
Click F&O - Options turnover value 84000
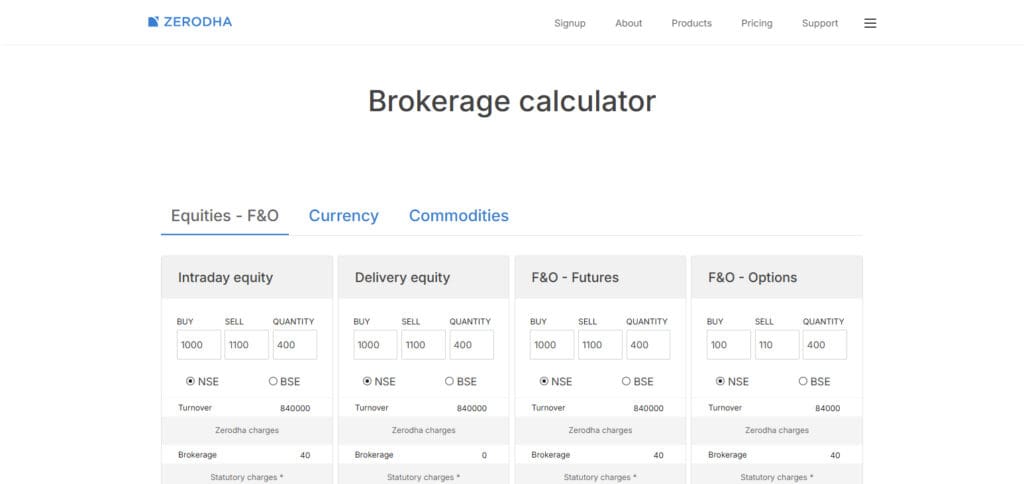click(x=827, y=408)
